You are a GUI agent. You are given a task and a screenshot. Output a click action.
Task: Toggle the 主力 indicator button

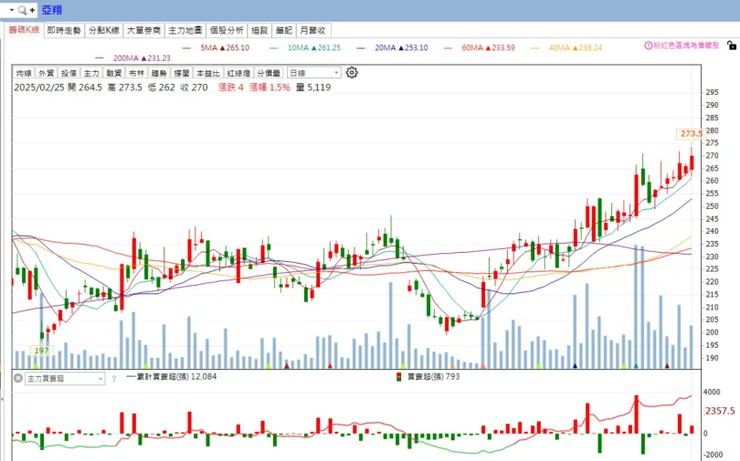(92, 73)
